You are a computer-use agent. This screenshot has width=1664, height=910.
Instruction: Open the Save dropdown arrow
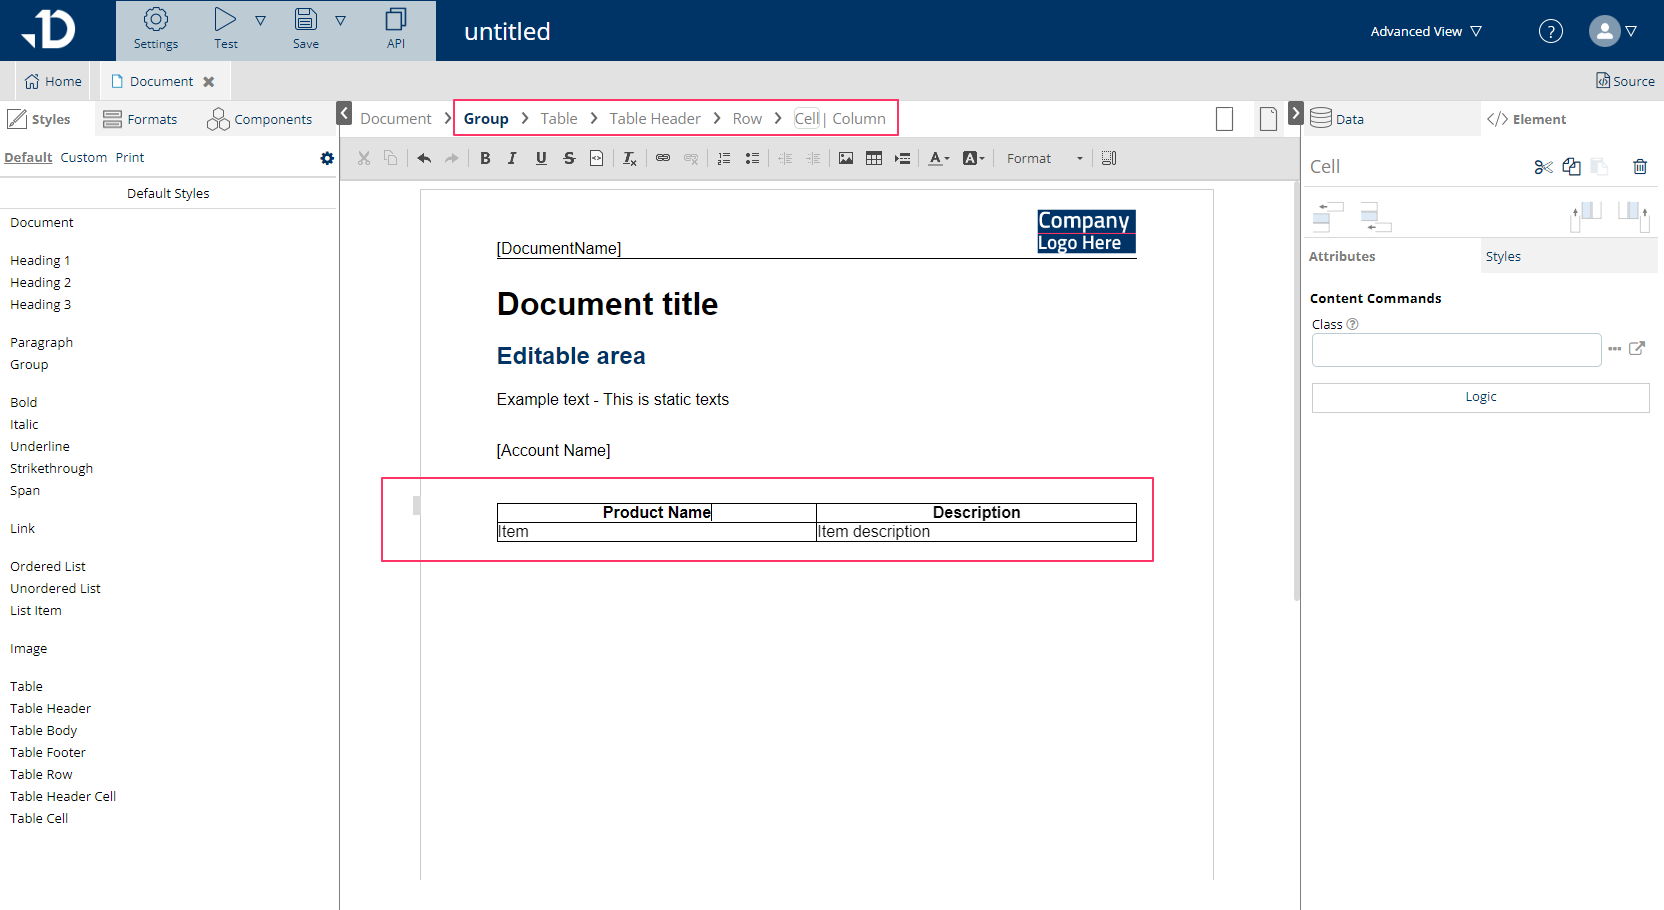340,20
